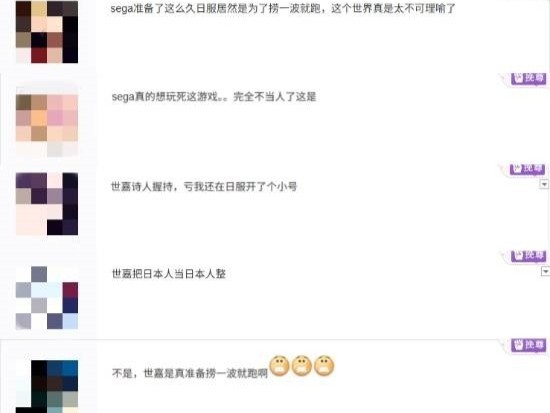Click the first sweating emoji in the last comment
Image resolution: width=550 pixels, height=413 pixels.
click(279, 366)
